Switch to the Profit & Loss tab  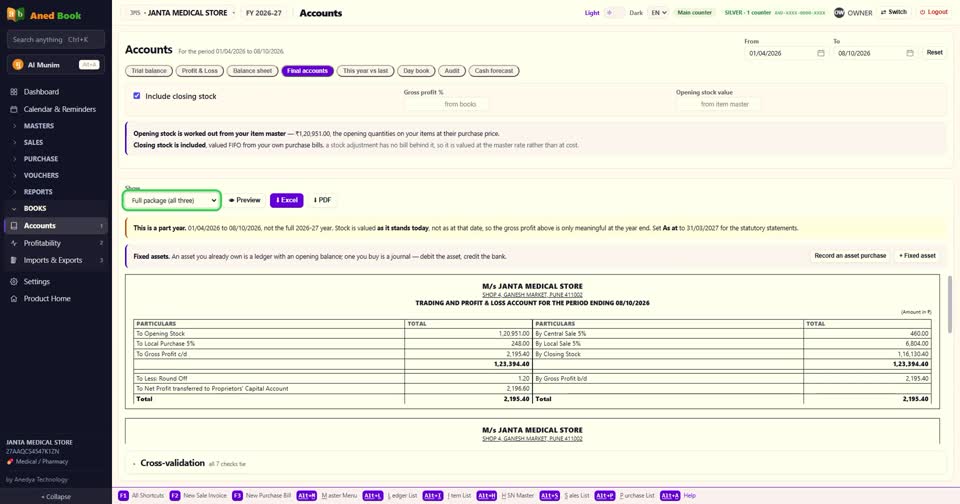[200, 71]
